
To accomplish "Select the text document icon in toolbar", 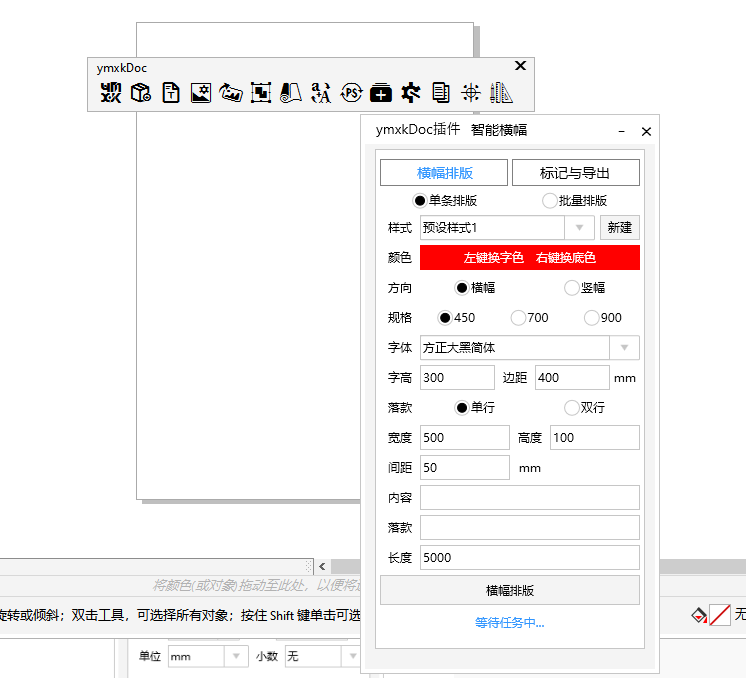I will [171, 92].
